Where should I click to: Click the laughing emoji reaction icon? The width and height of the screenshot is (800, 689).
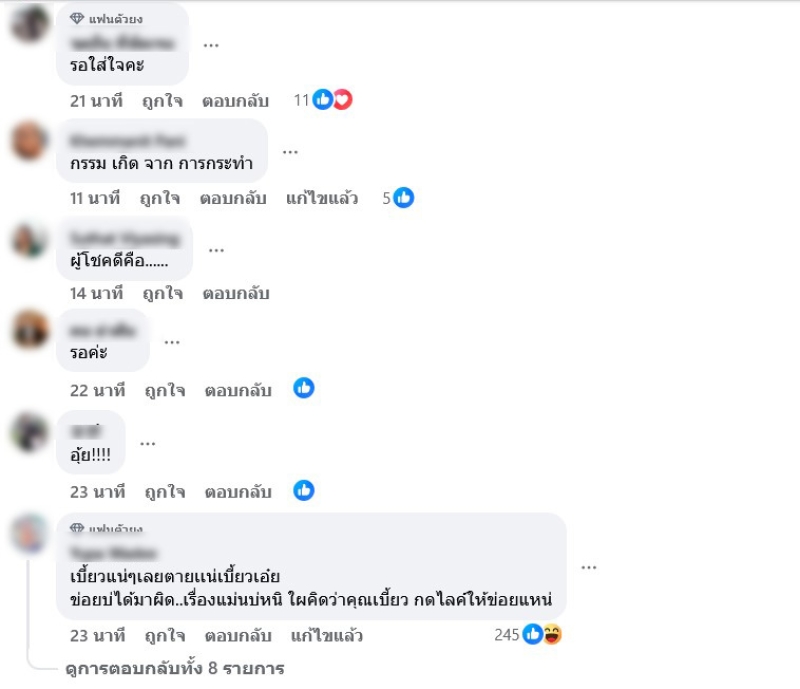click(x=552, y=634)
